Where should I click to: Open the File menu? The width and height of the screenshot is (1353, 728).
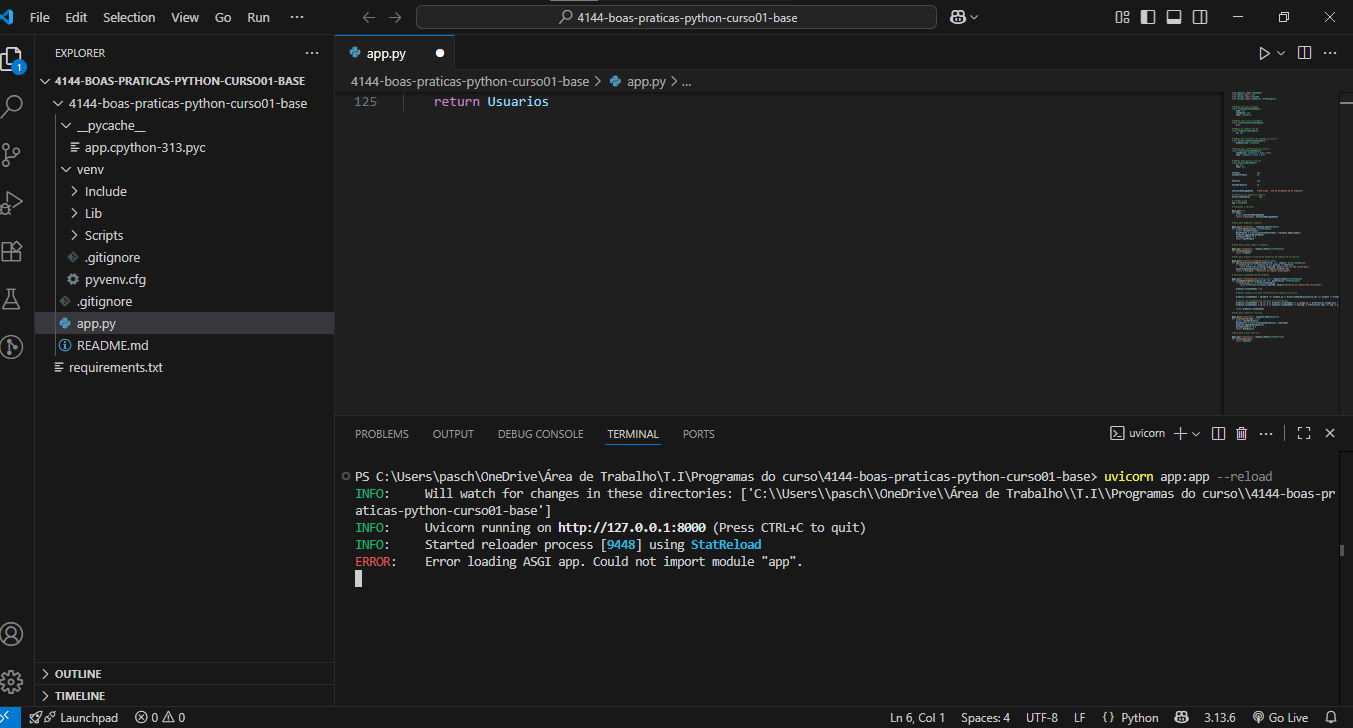[40, 17]
